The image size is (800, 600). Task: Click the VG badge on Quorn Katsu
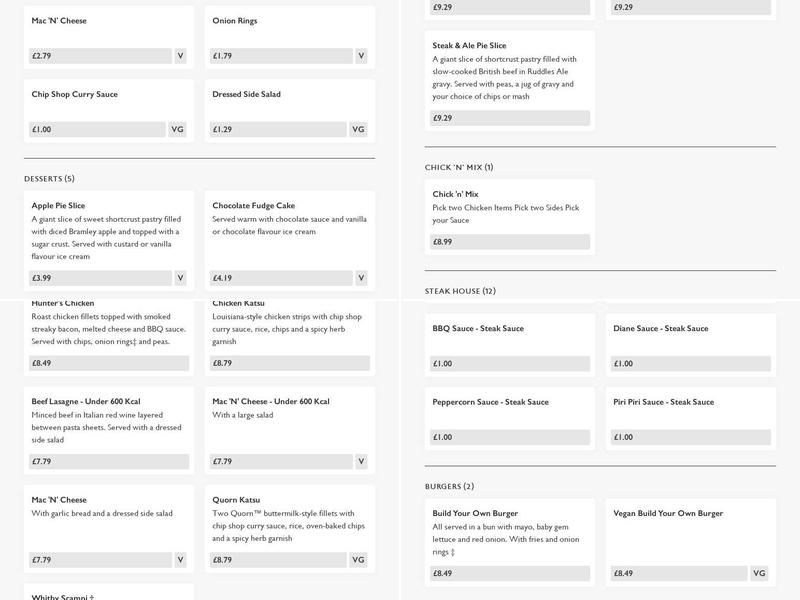tap(359, 561)
